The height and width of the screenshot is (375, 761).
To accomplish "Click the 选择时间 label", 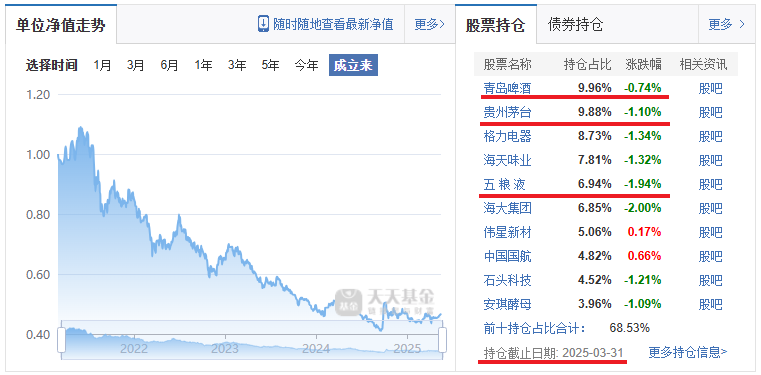I will [x=51, y=65].
